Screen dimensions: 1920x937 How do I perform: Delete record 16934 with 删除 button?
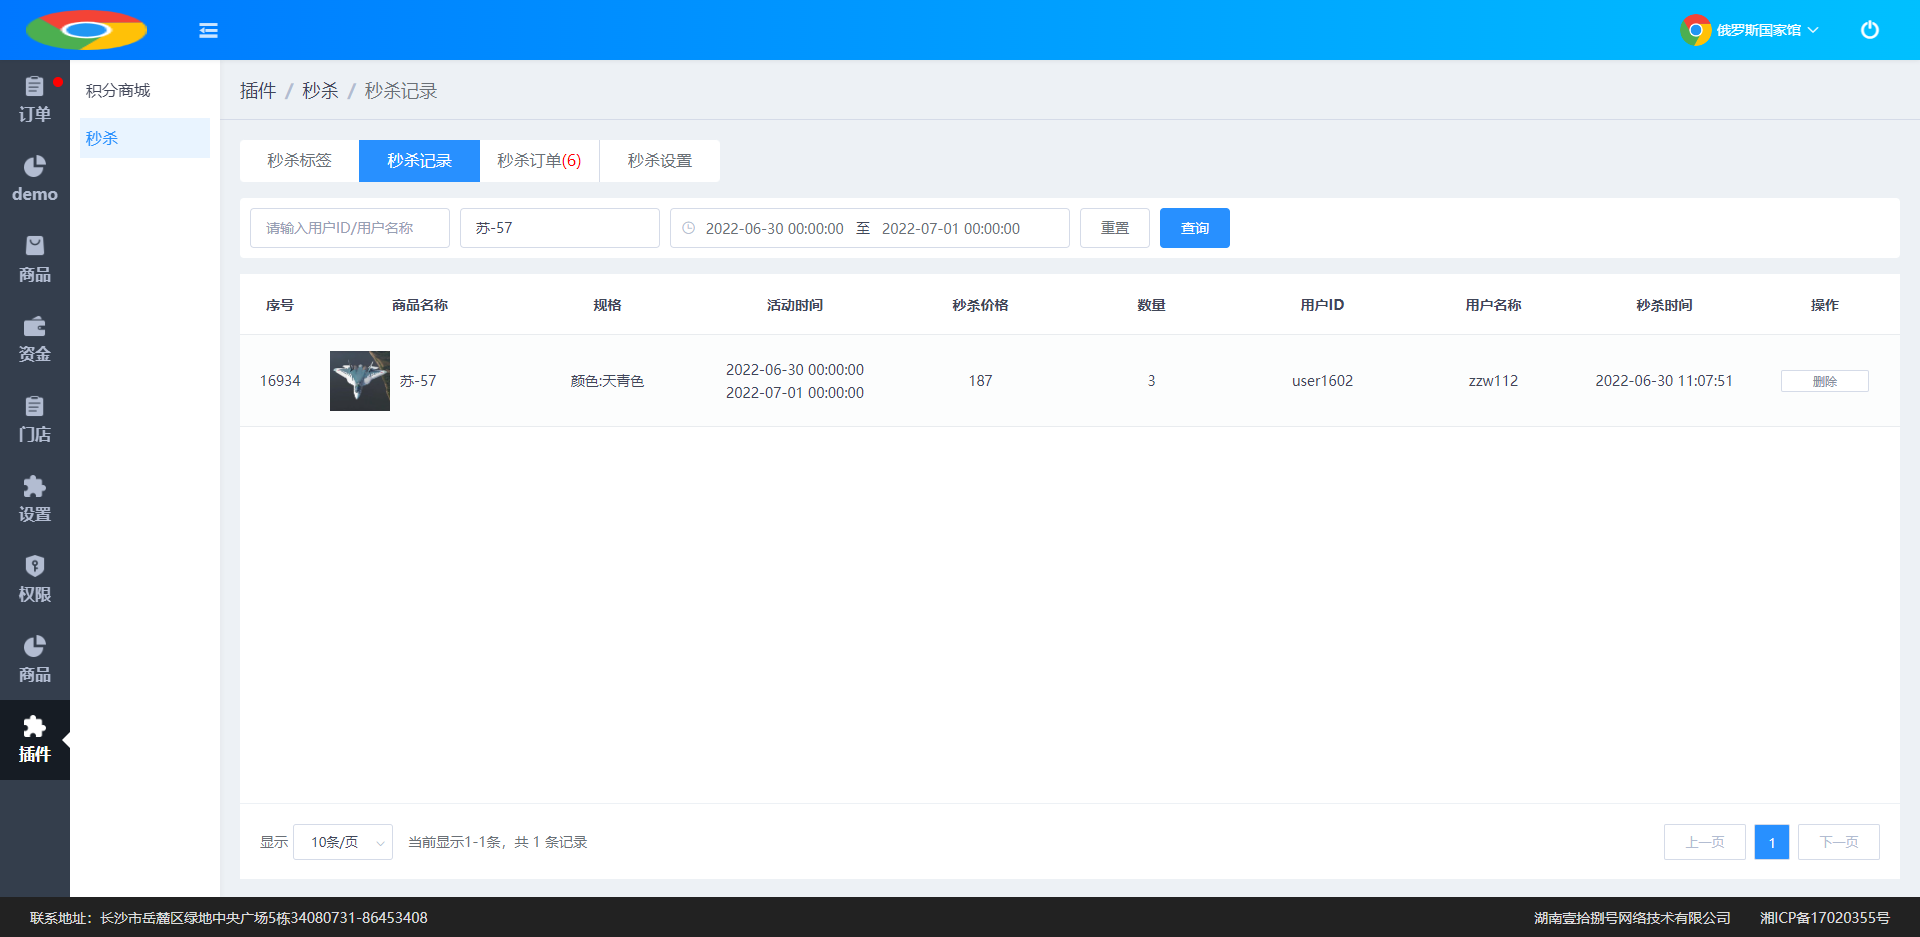point(1825,381)
